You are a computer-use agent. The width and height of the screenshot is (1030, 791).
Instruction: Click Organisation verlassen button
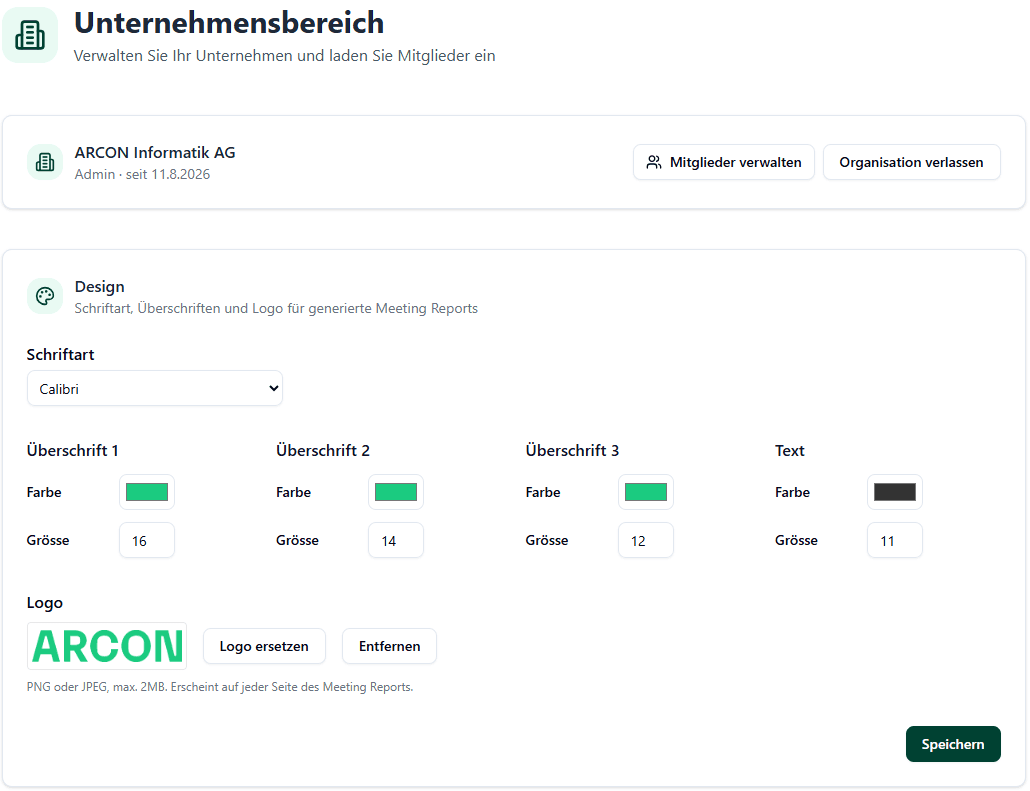pyautogui.click(x=911, y=162)
